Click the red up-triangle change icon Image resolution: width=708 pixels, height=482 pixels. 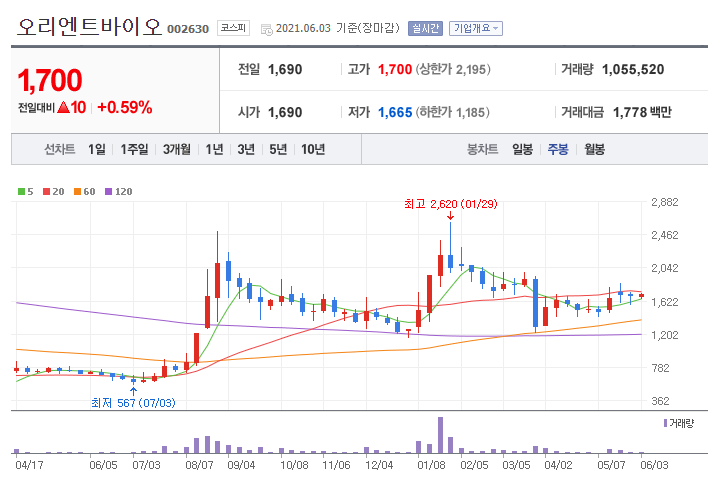click(x=64, y=107)
